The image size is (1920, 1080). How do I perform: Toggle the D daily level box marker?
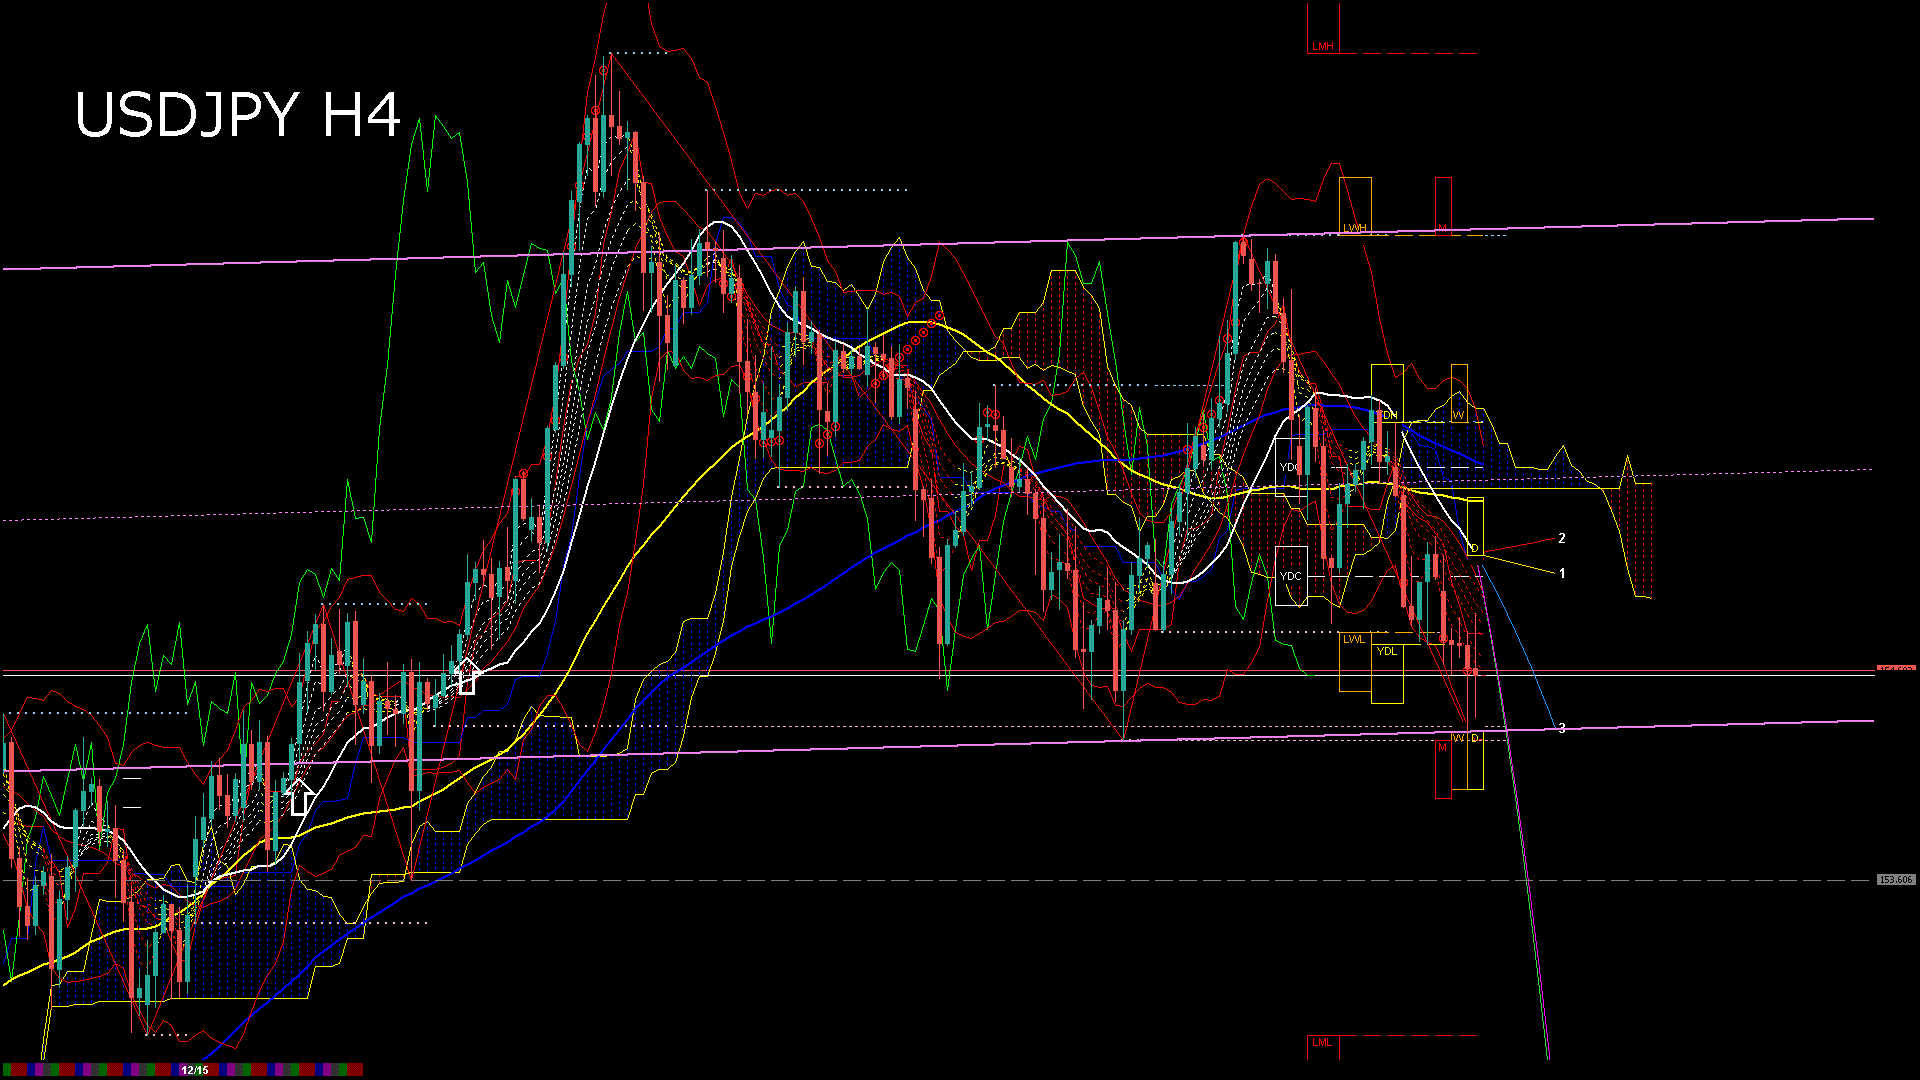coord(1474,548)
